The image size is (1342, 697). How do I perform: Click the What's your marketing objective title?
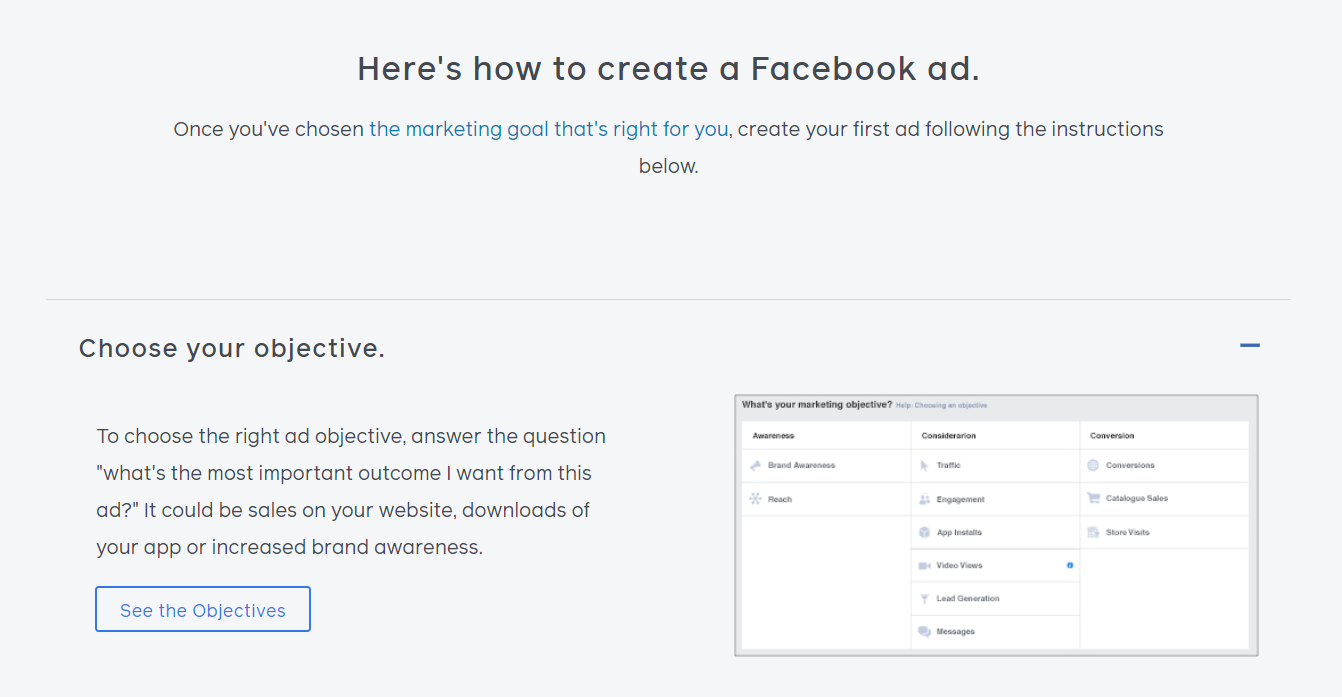(x=817, y=405)
